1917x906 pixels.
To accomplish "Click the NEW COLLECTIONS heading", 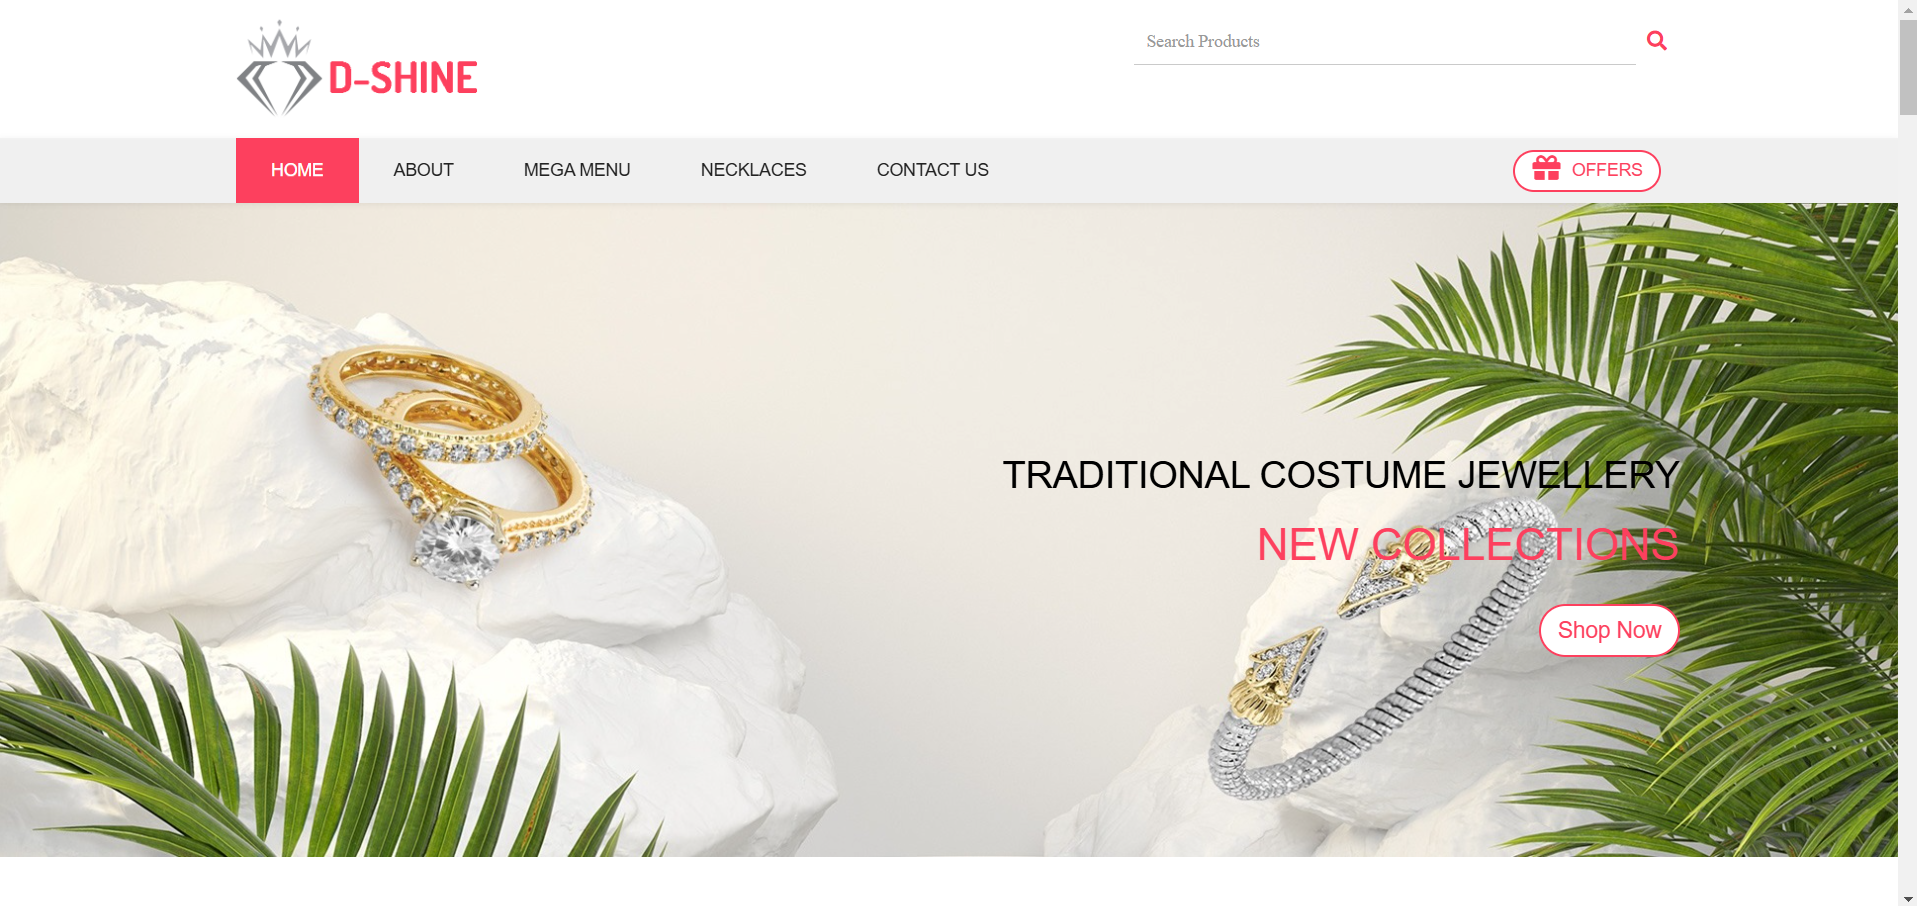I will coord(1467,545).
